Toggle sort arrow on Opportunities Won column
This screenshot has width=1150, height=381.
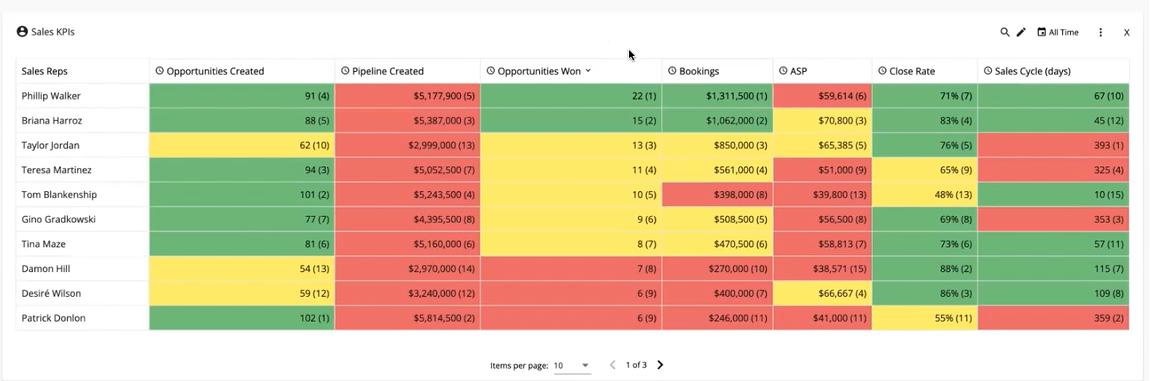point(588,71)
